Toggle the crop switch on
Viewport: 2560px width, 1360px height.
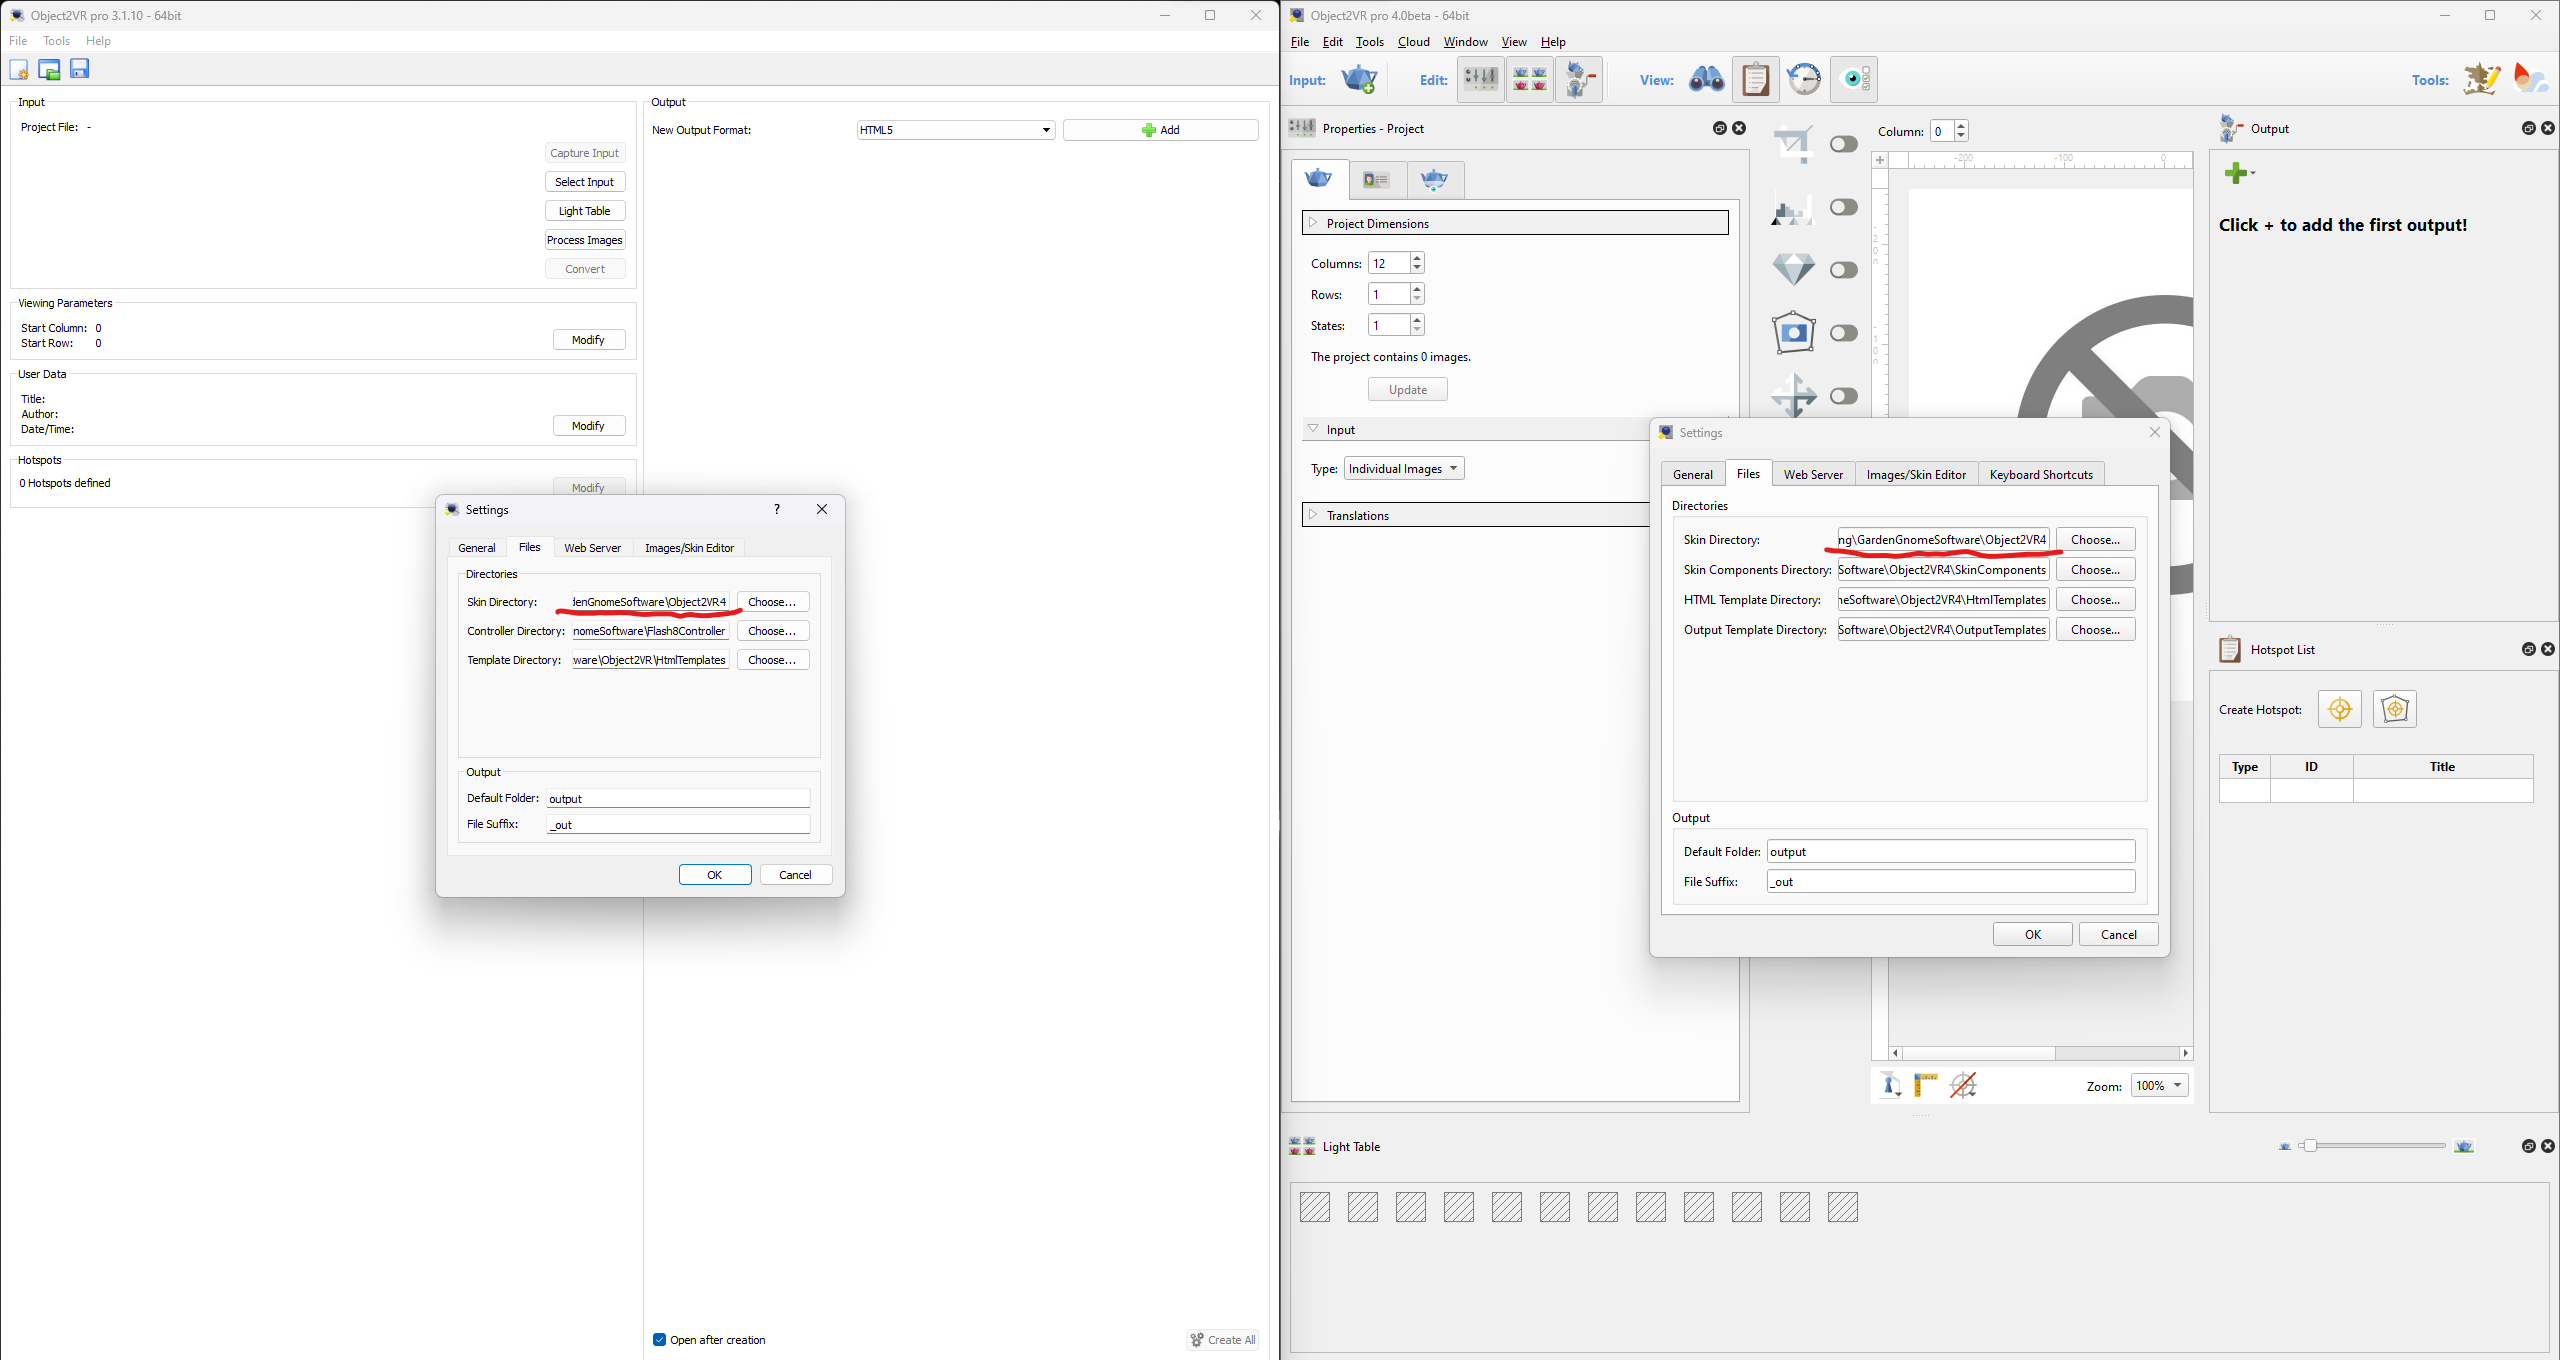[x=1844, y=145]
